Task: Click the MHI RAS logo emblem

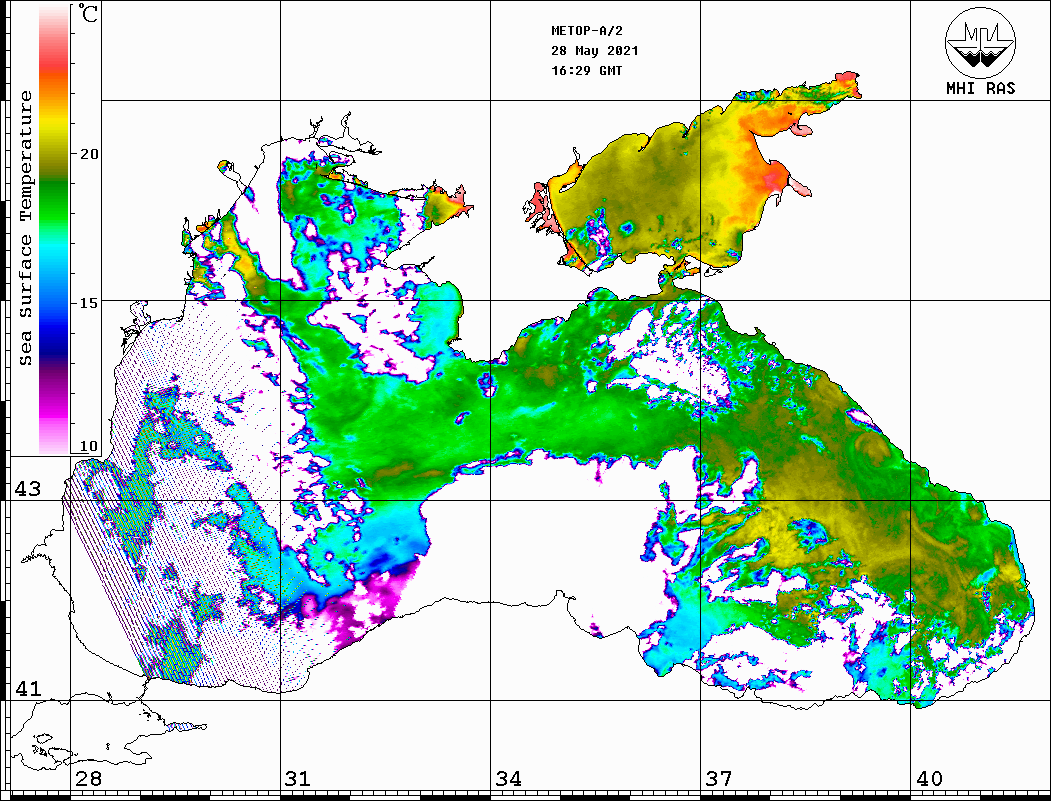Action: tap(980, 42)
